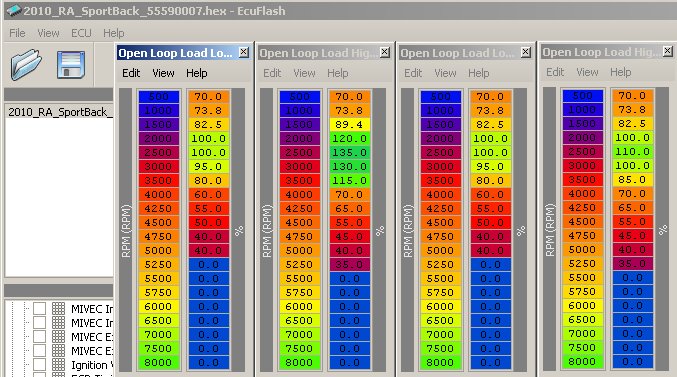Open main View menu beside ECU
The image size is (677, 377).
click(48, 33)
